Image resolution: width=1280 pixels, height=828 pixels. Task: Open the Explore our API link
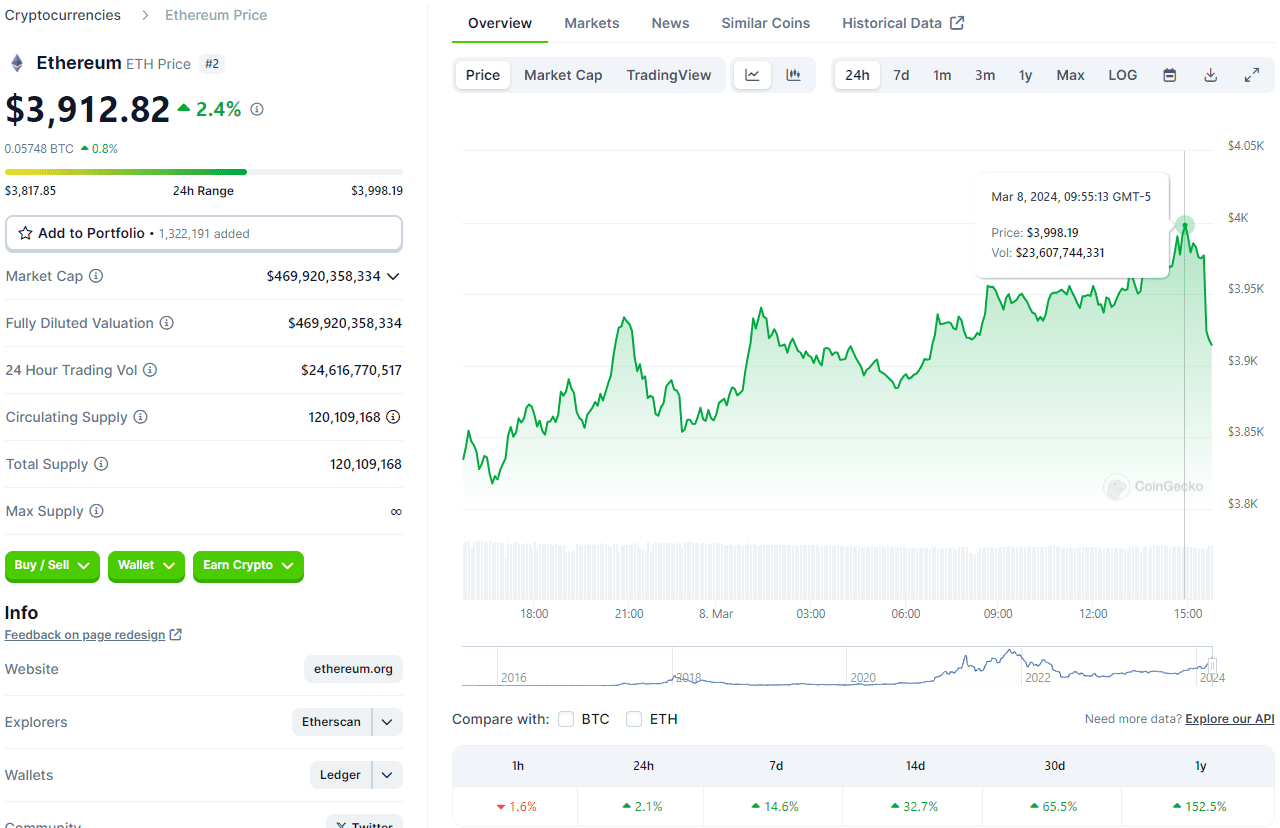click(1230, 719)
